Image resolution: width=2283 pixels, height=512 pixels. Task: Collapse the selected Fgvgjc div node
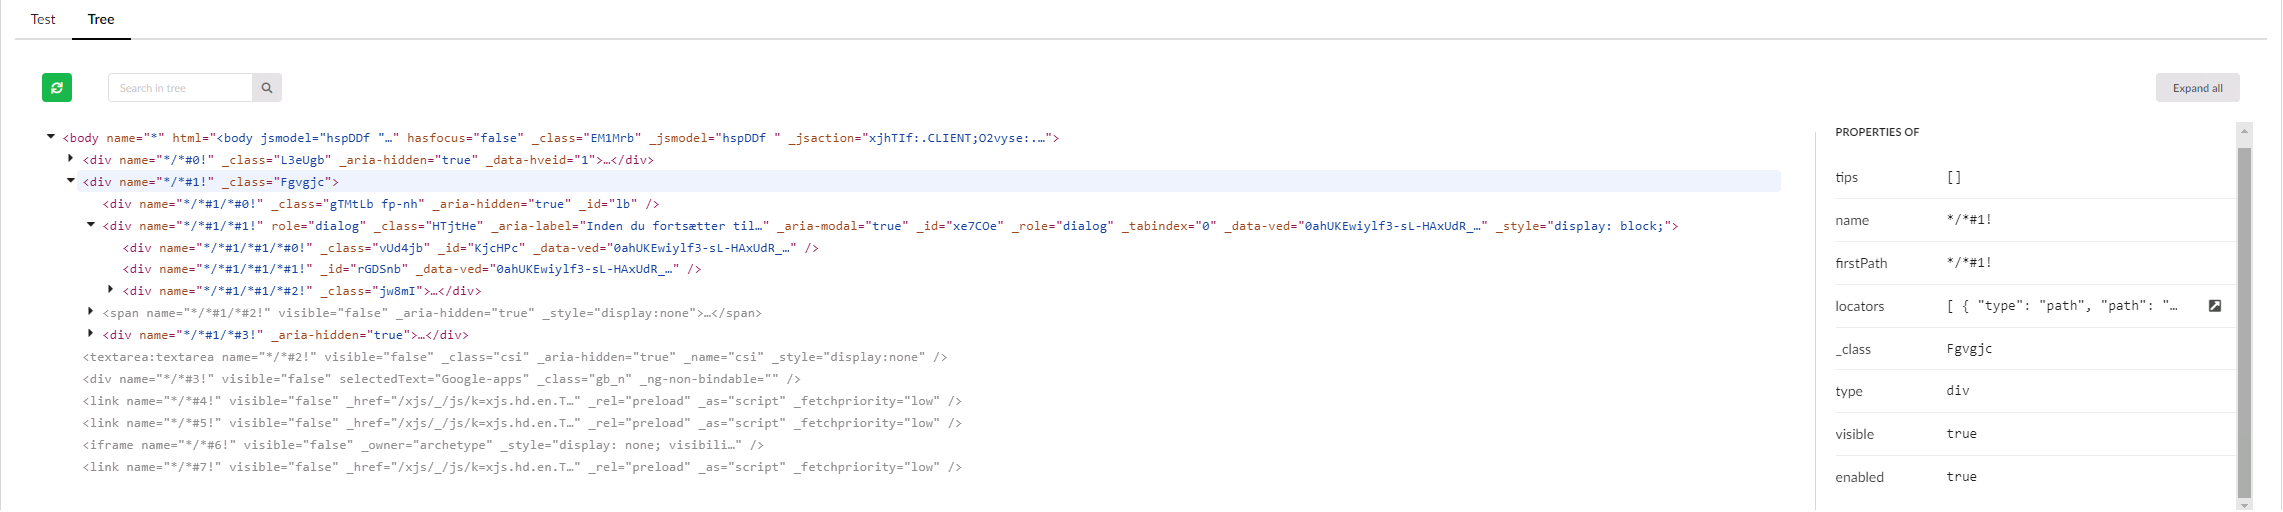[71, 181]
